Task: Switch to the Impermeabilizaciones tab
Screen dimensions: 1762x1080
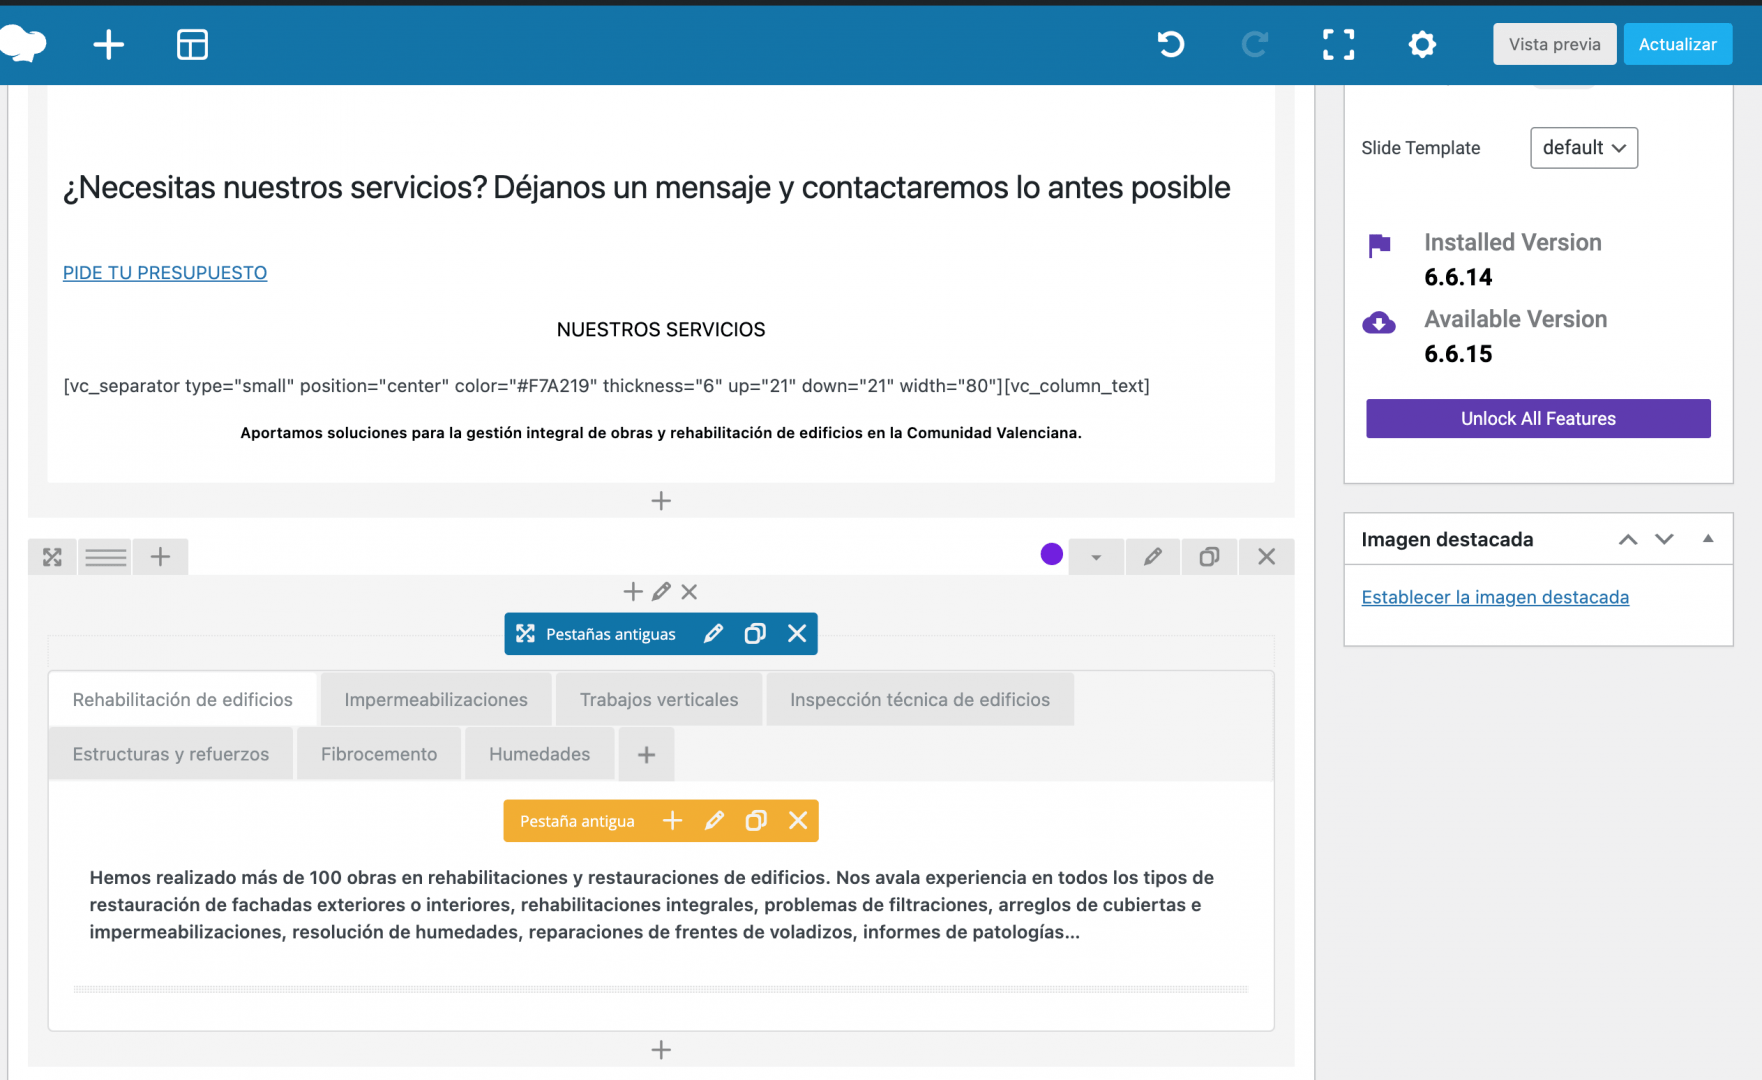Action: tap(436, 700)
